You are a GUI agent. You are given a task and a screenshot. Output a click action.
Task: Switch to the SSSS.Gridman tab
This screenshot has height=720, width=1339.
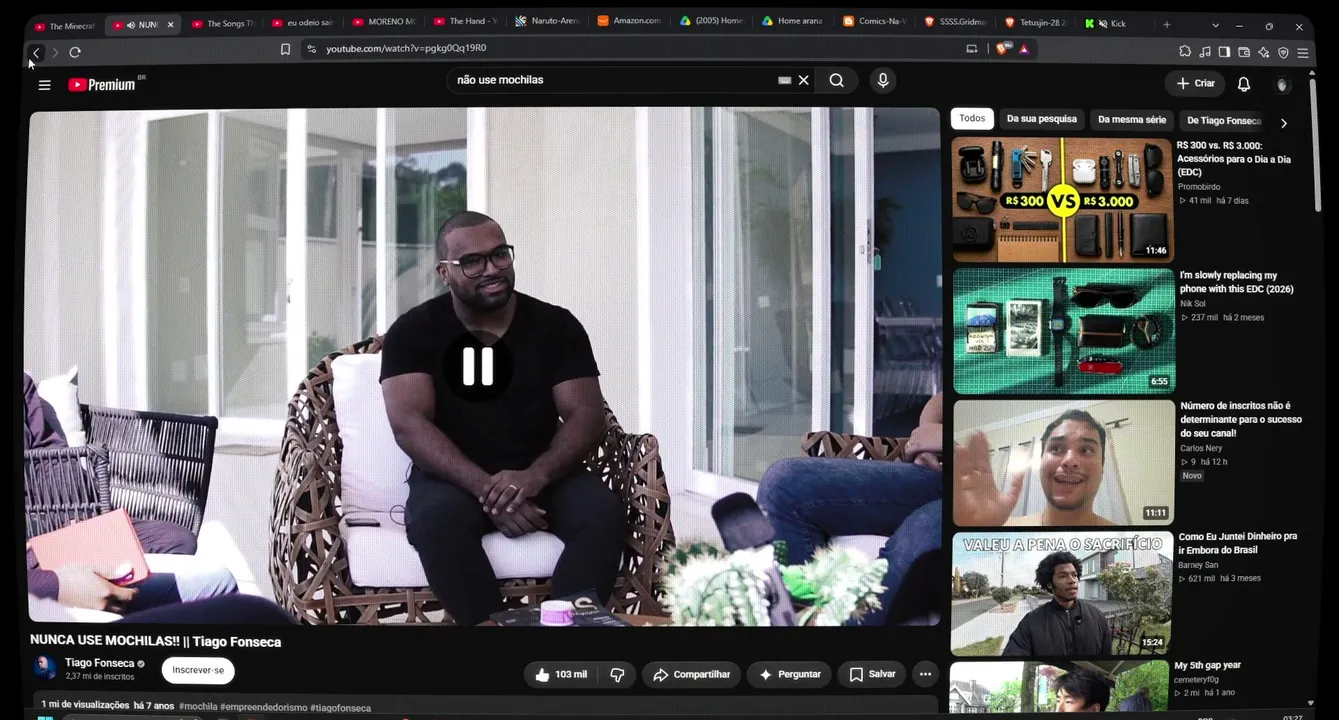(x=956, y=22)
